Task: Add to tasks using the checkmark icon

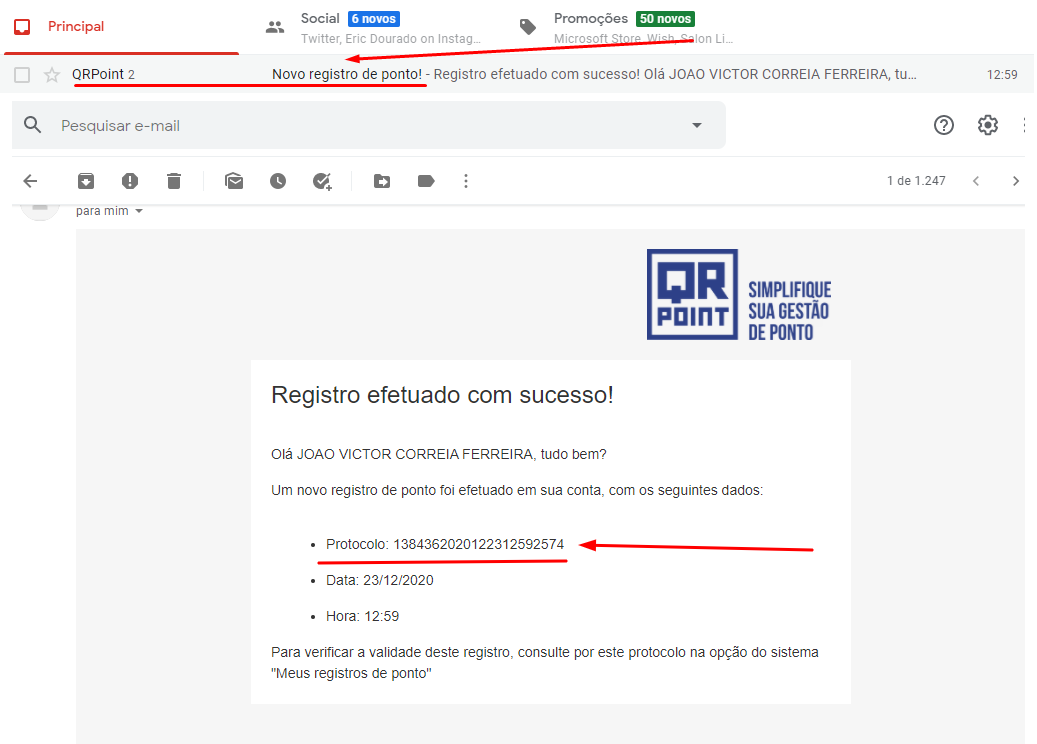Action: coord(322,181)
